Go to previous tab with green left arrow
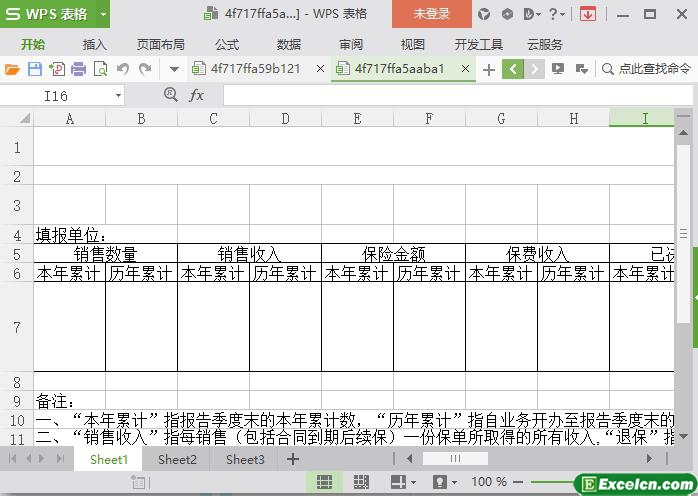Screen dimensions: 698x496 click(x=513, y=69)
